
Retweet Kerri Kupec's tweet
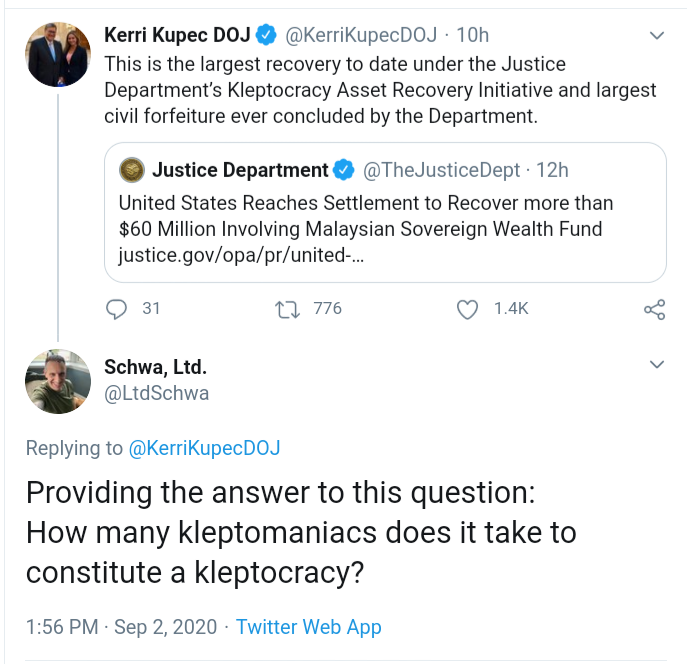(286, 309)
